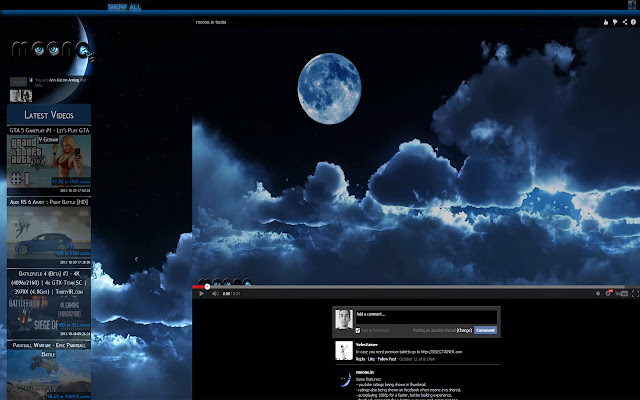Click the thumbs-up like icon above the video
This screenshot has width=640, height=400.
point(606,22)
